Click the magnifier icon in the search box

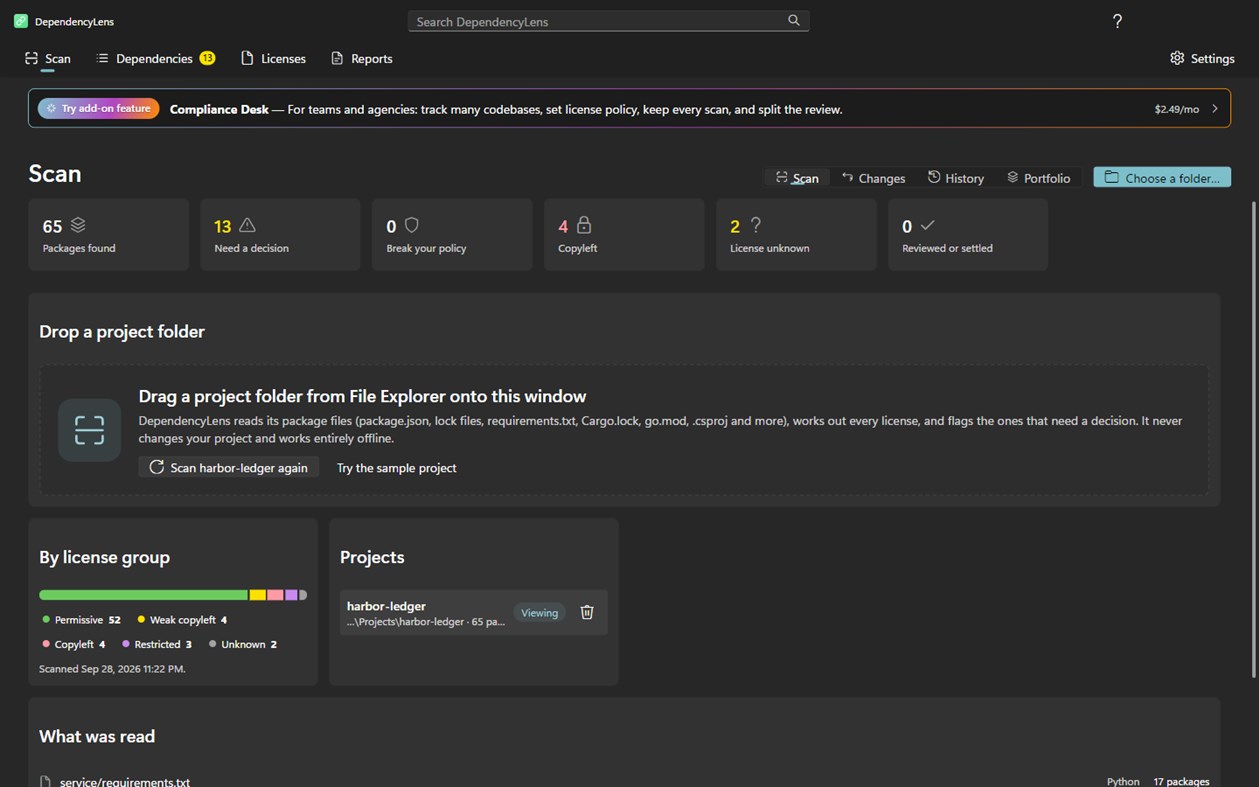794,21
